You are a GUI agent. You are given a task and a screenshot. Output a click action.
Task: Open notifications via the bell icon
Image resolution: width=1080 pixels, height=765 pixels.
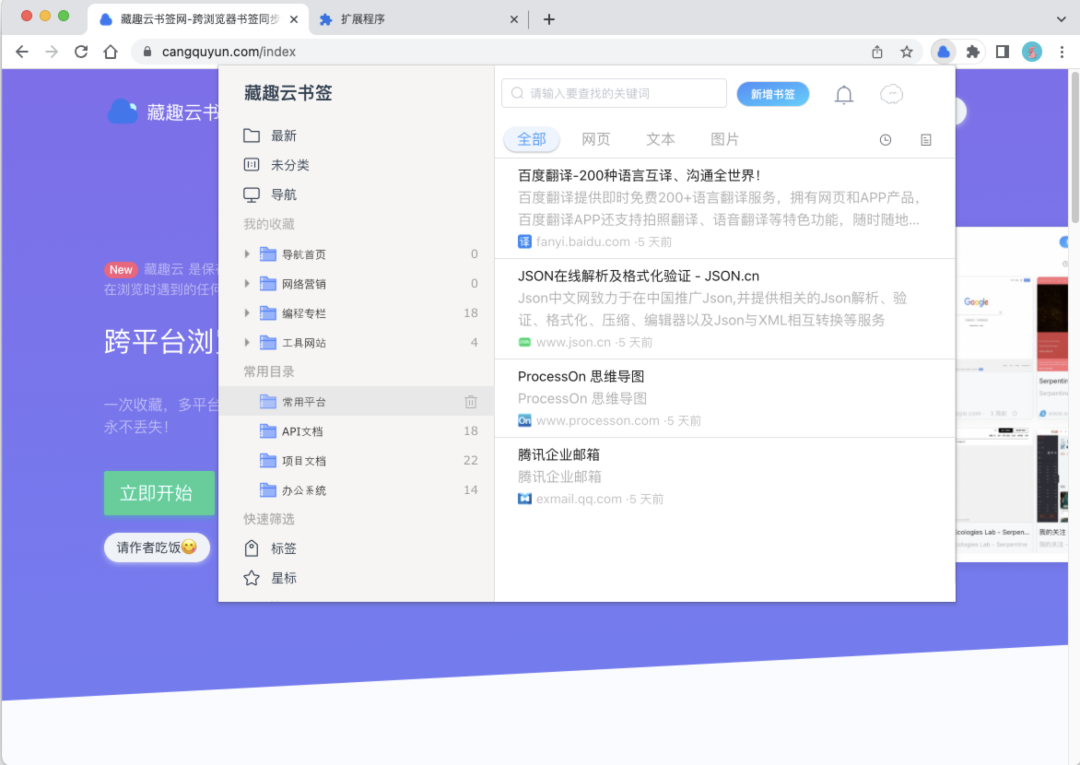click(843, 94)
